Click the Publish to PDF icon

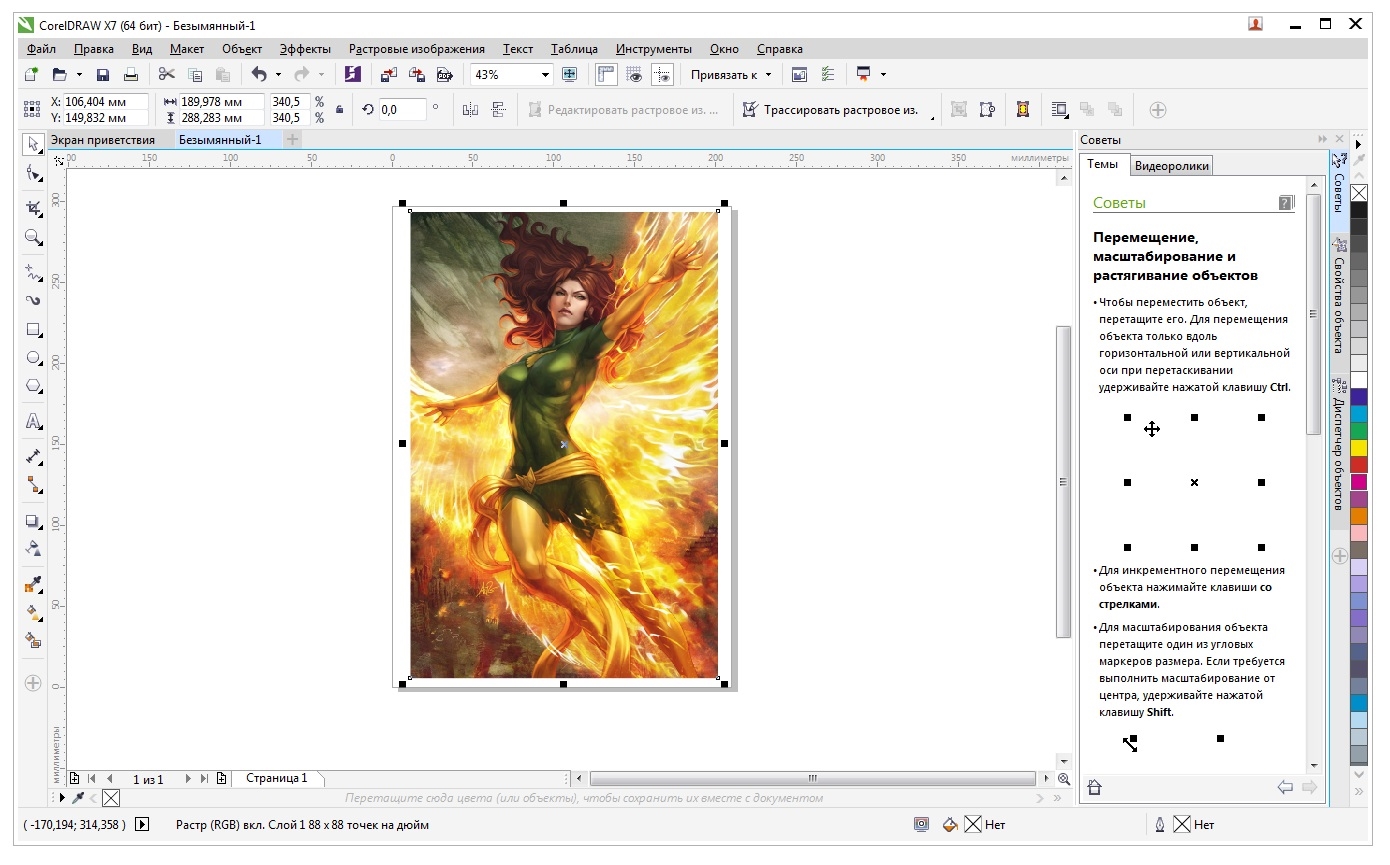[445, 74]
